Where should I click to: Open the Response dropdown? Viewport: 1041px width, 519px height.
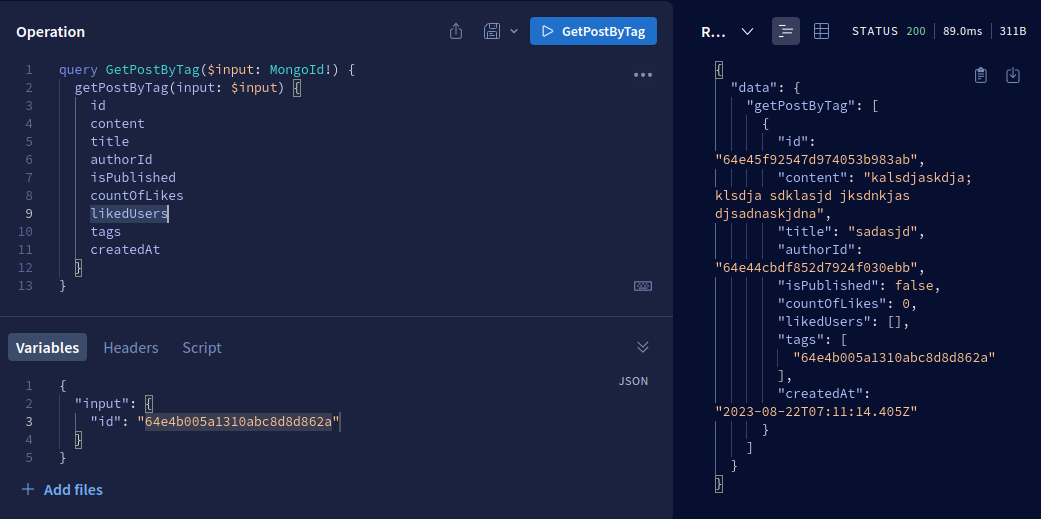point(728,31)
